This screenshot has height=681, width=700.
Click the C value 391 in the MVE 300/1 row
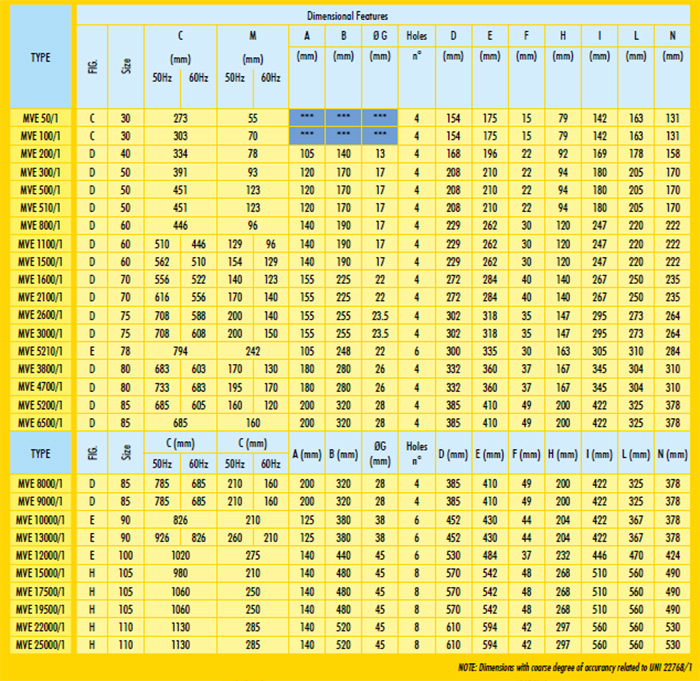pyautogui.click(x=180, y=172)
